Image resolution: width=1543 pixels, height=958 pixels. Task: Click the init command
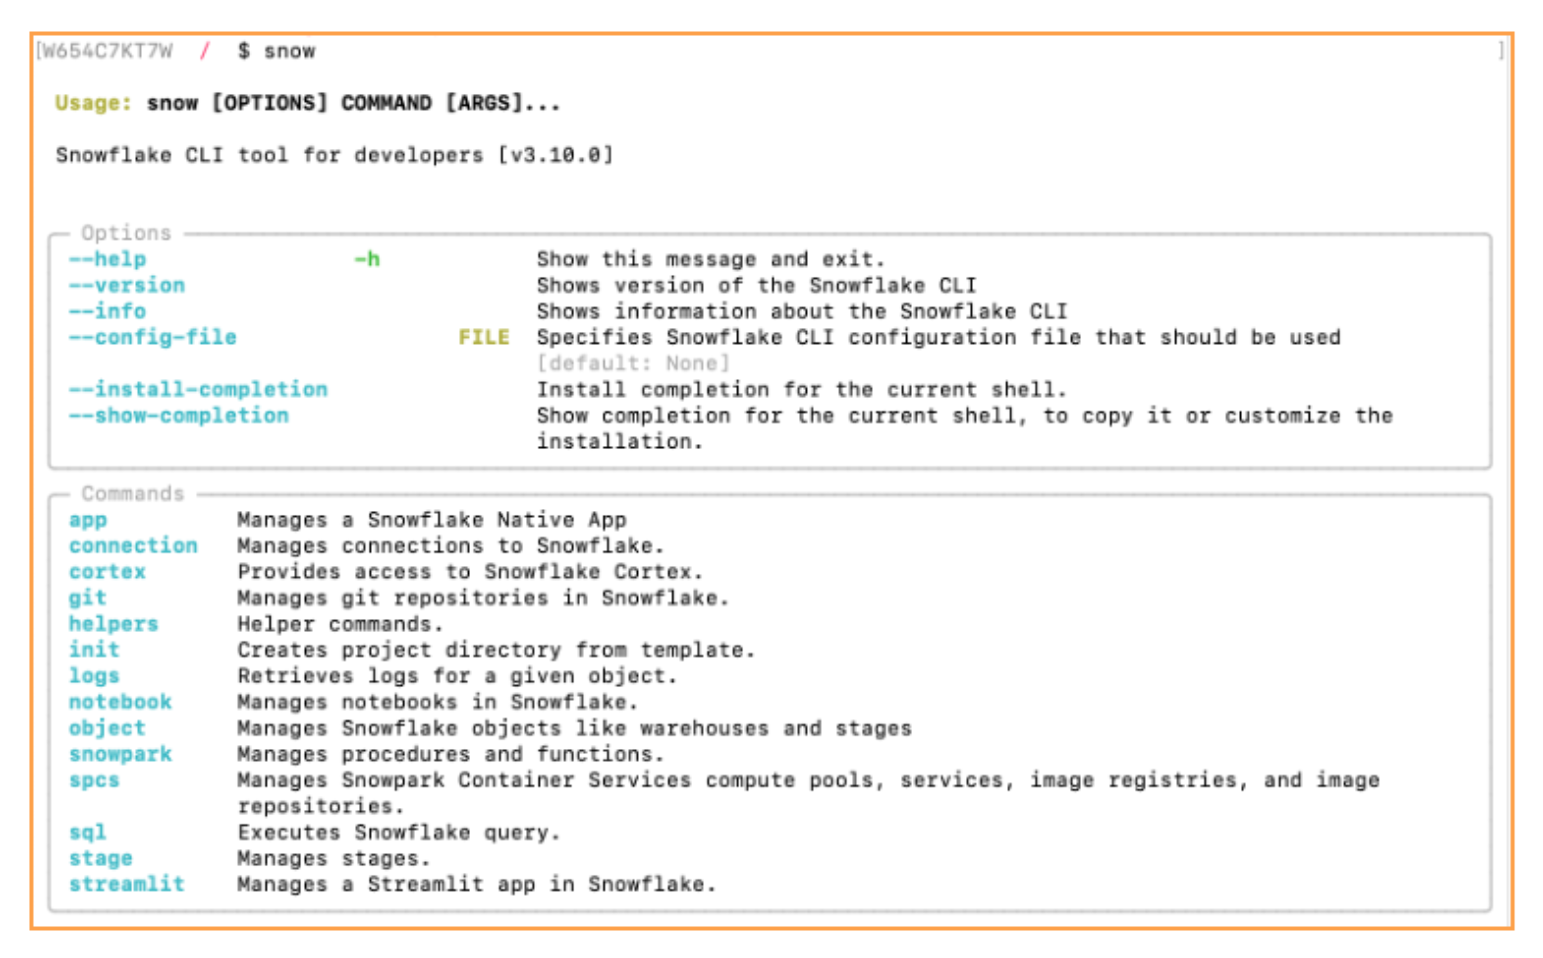(x=94, y=650)
